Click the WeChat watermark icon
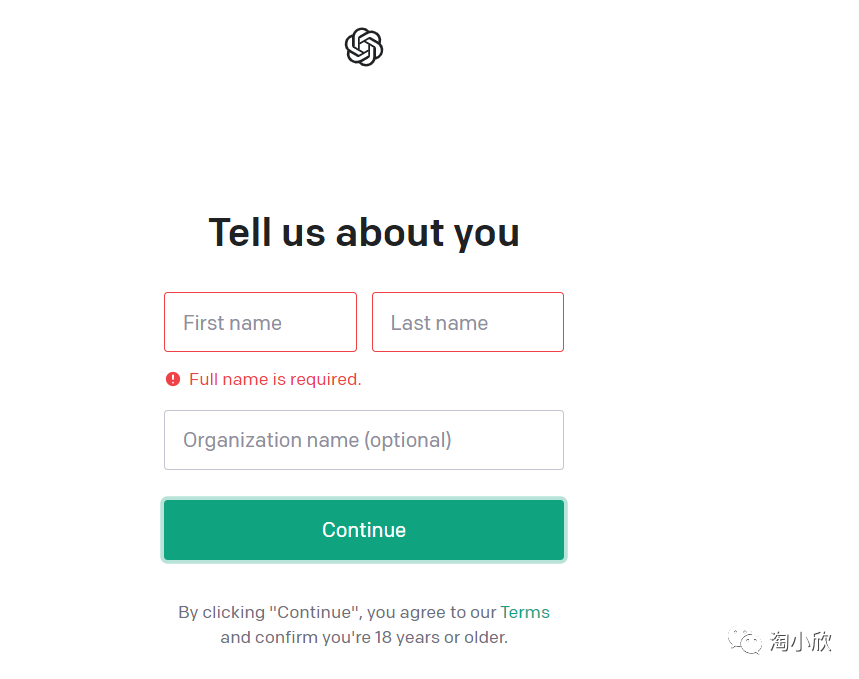This screenshot has height=679, width=859. click(x=745, y=640)
